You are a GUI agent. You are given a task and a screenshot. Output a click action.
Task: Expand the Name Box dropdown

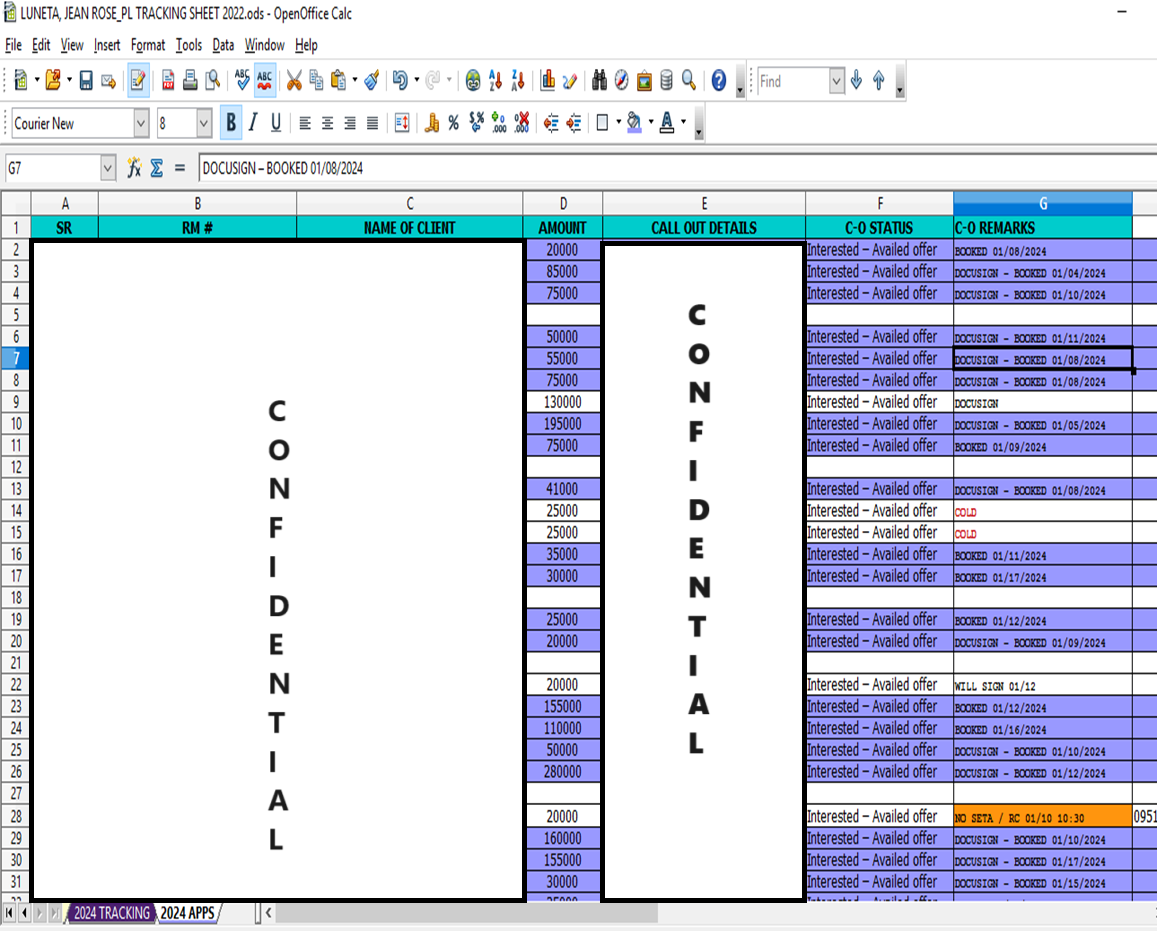(108, 168)
